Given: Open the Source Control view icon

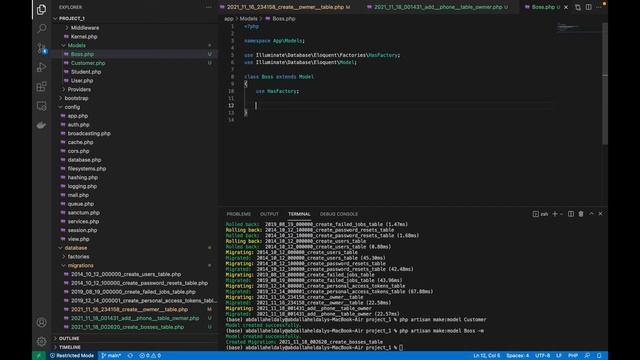Looking at the screenshot, I should 41,48.
